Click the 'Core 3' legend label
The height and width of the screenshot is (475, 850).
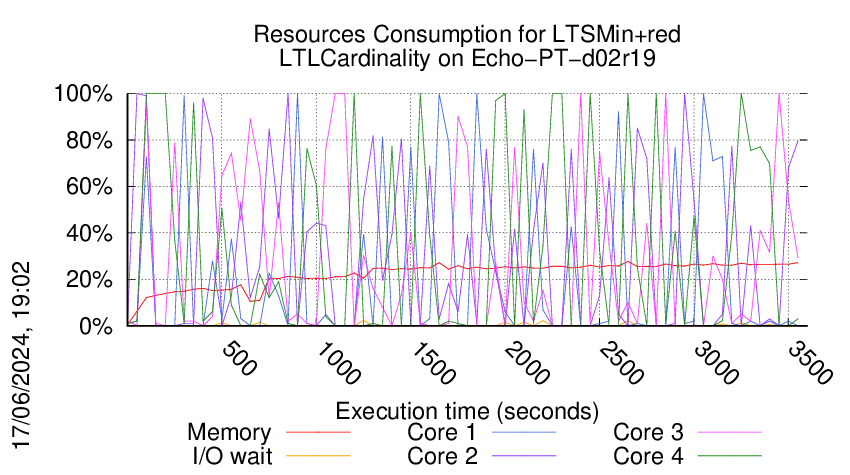[x=648, y=433]
